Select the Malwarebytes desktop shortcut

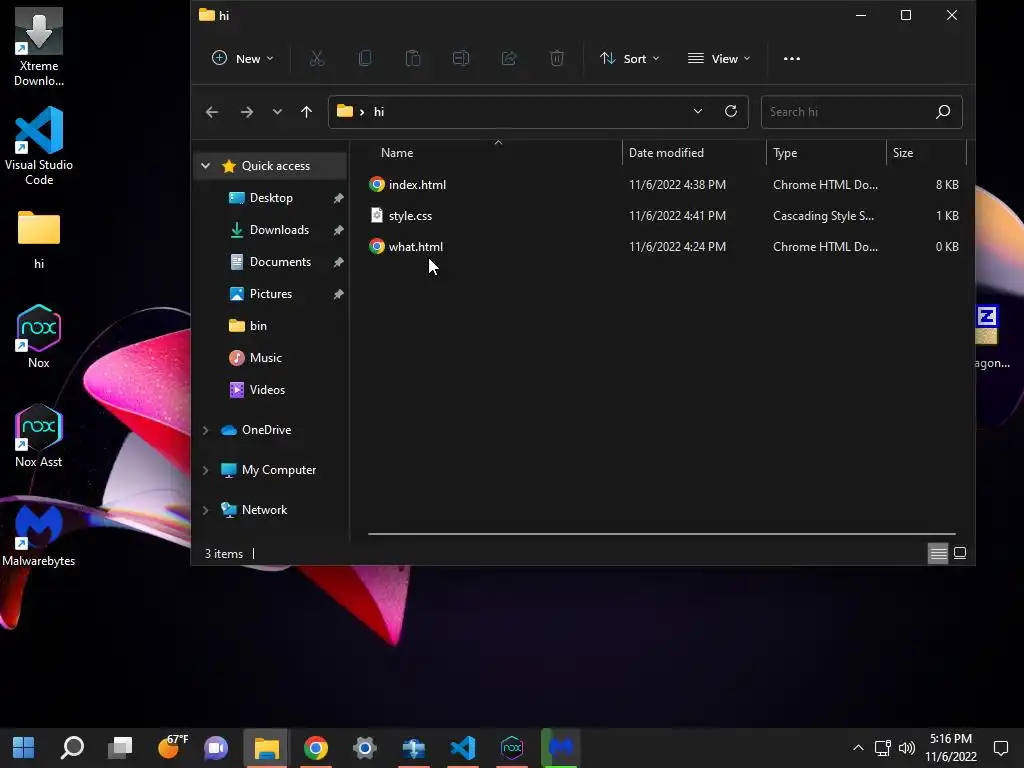coord(39,536)
